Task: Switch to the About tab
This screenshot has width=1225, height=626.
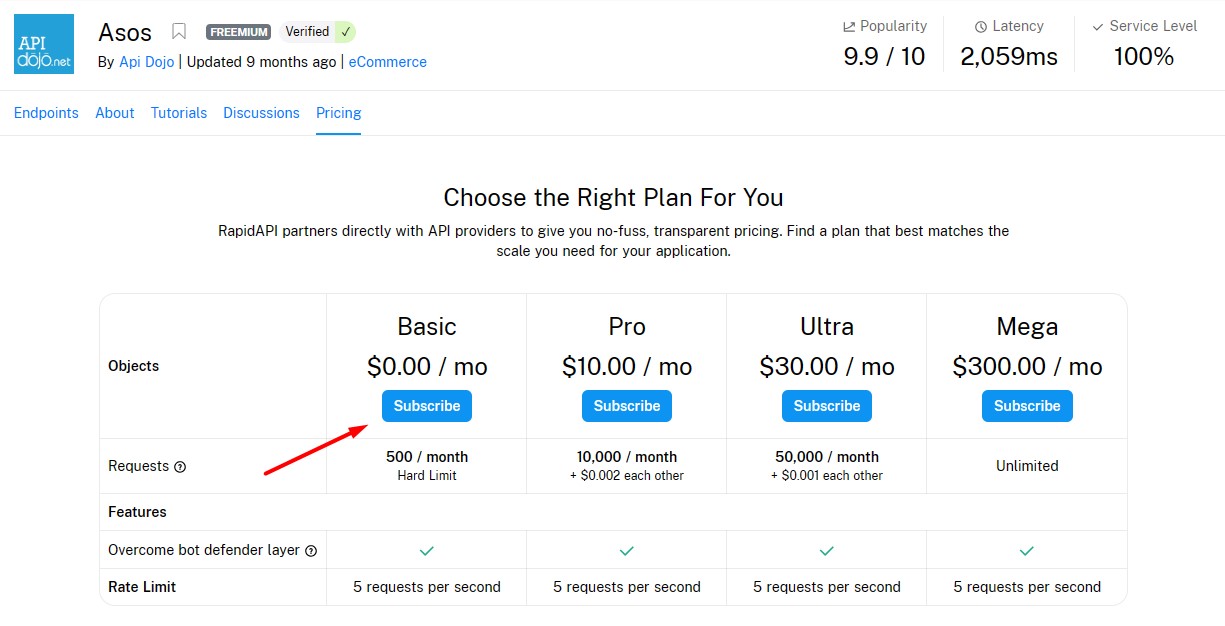Action: pyautogui.click(x=115, y=113)
